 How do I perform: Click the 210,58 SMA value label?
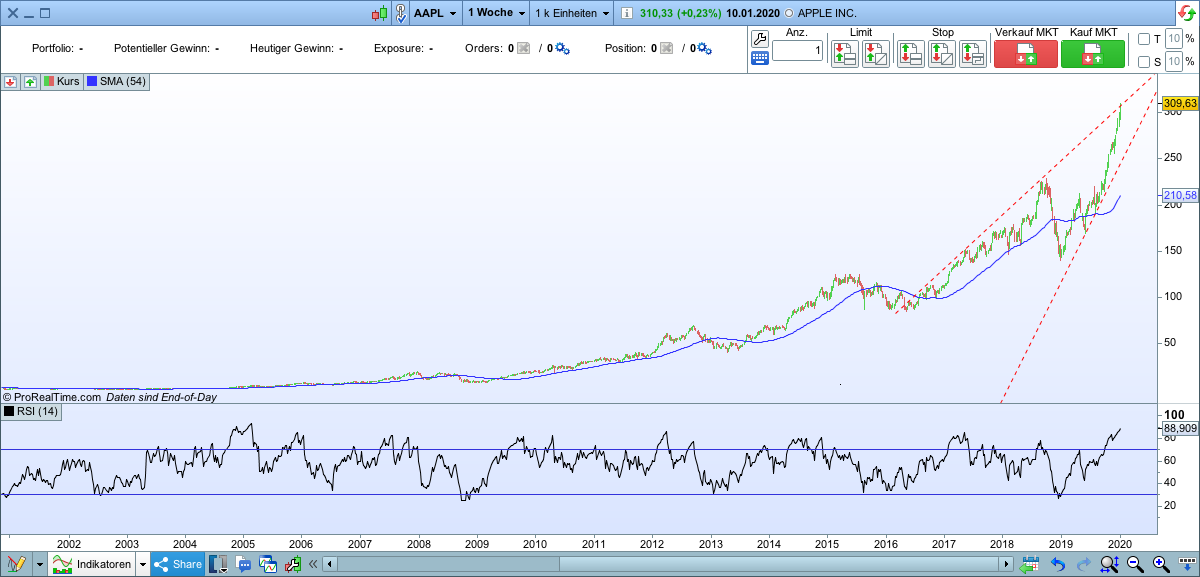1180,195
